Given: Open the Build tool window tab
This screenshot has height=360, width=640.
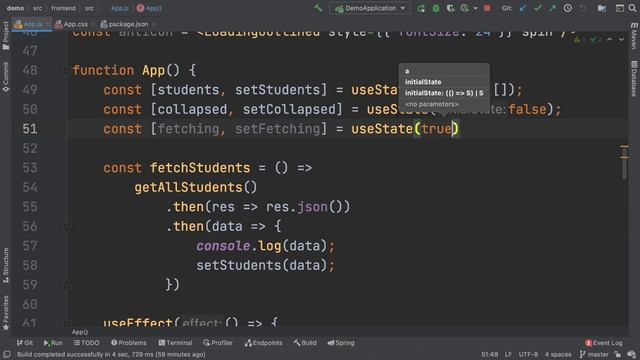Looking at the screenshot, I should tap(305, 343).
